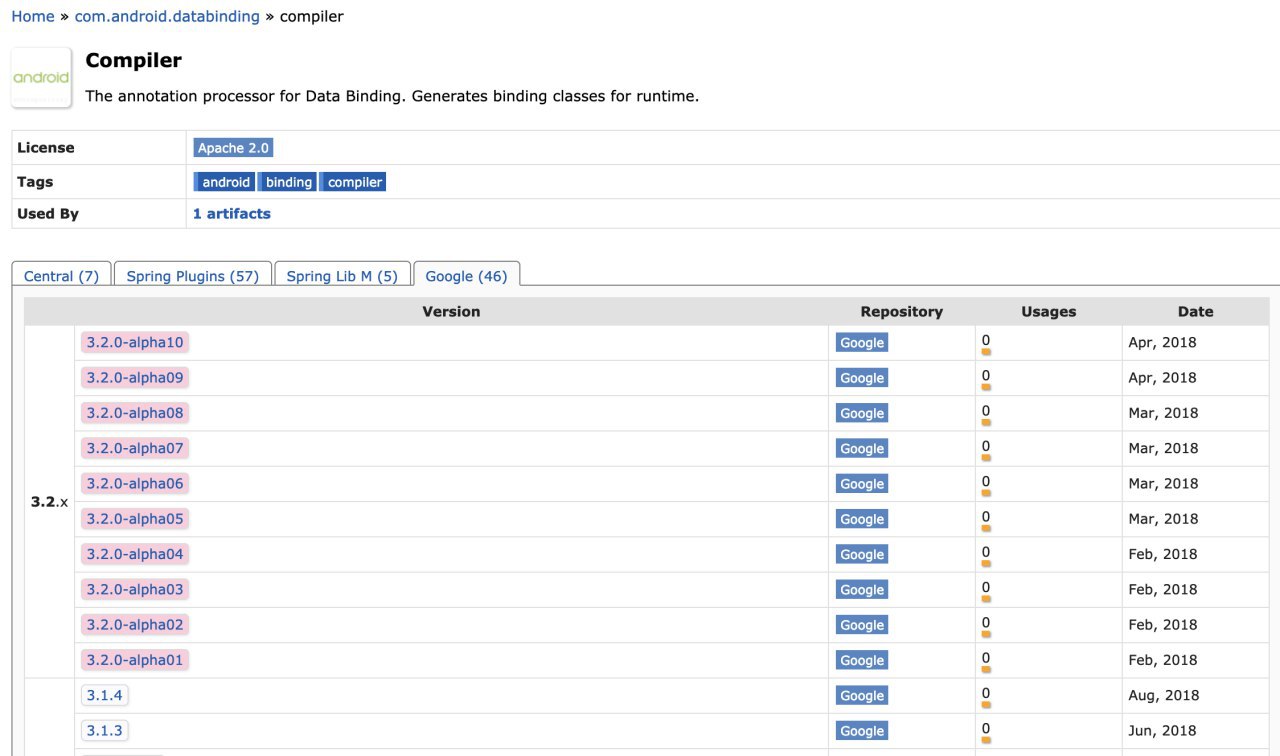The image size is (1280, 756).
Task: Click the Usages column header
Action: (x=1048, y=311)
